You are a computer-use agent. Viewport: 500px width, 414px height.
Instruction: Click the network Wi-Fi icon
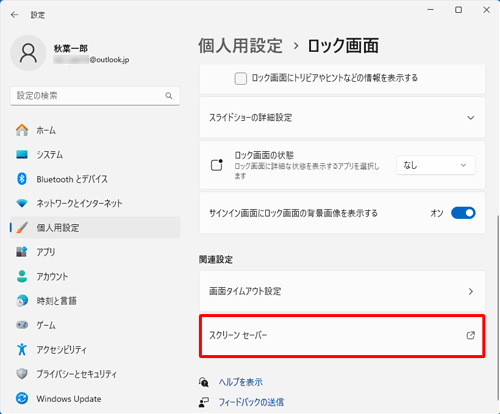click(x=22, y=203)
